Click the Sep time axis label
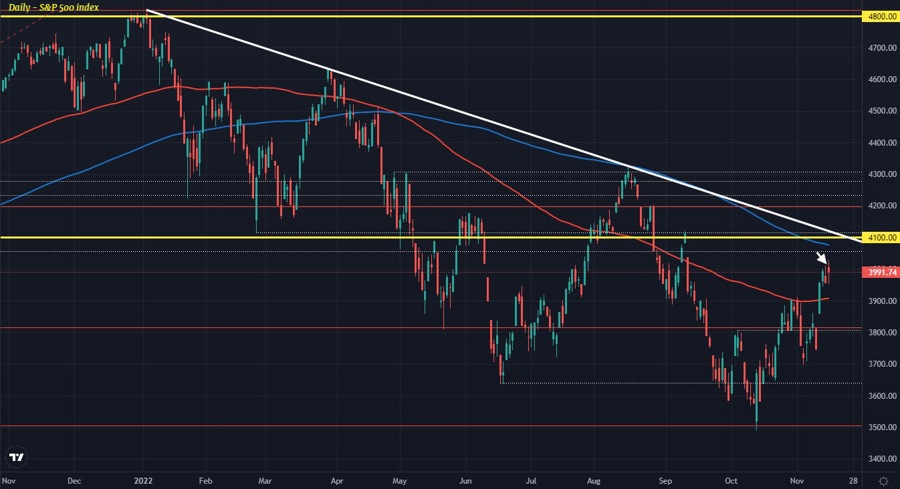 [665, 480]
